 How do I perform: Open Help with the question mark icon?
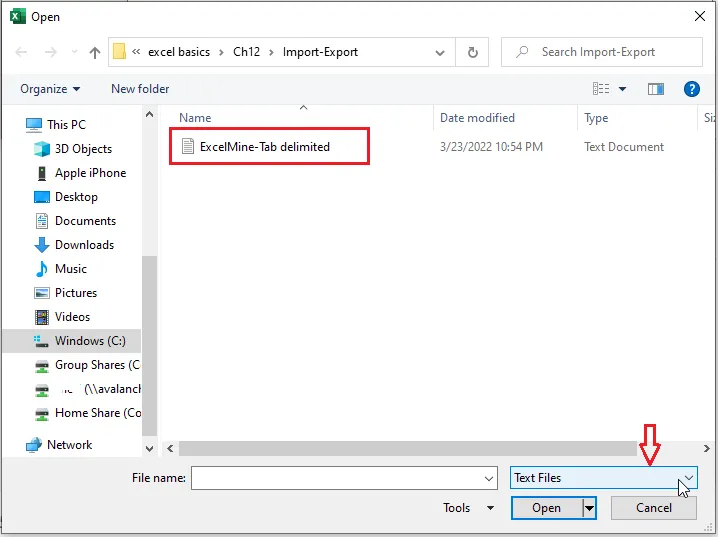[x=691, y=89]
